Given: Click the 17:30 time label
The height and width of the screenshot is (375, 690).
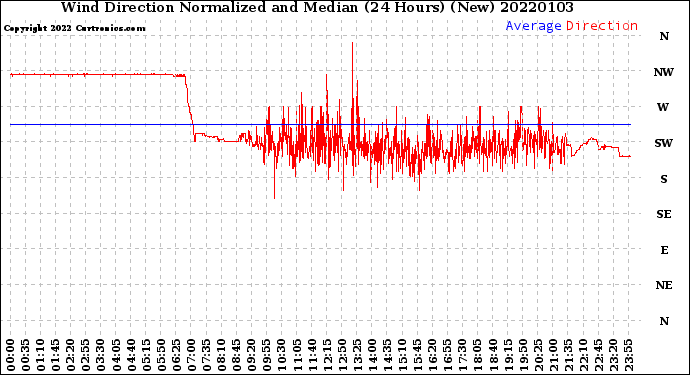Looking at the screenshot, I should click(x=462, y=355).
